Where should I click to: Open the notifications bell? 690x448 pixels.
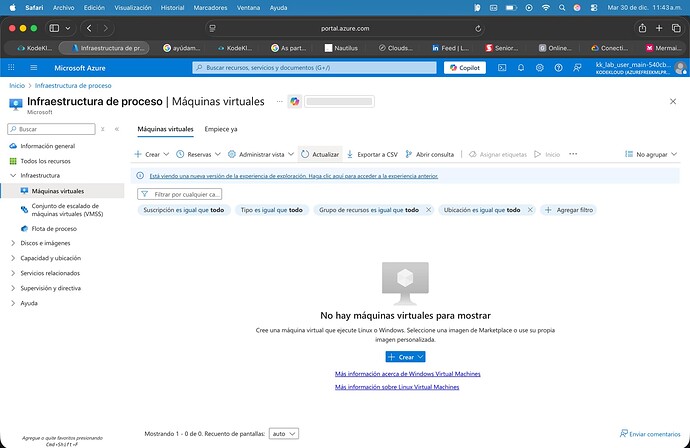[521, 68]
